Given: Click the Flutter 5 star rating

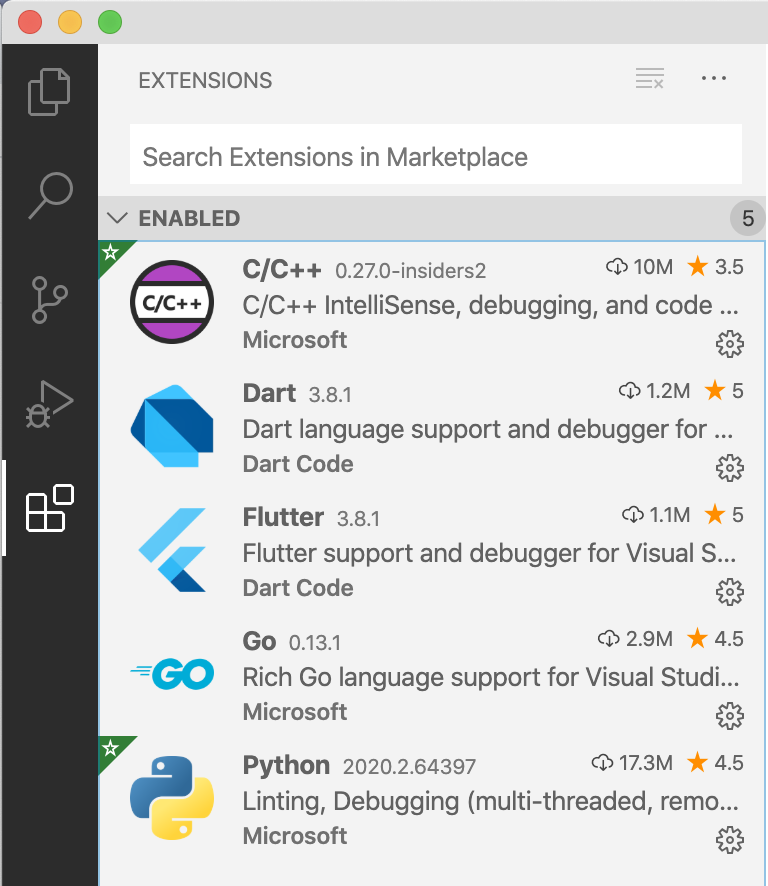Looking at the screenshot, I should click(724, 515).
